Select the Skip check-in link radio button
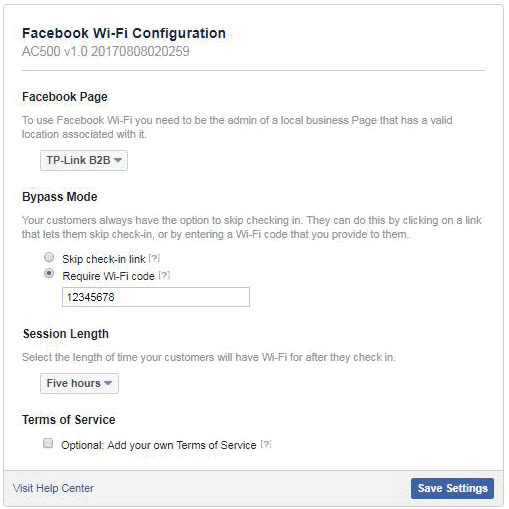Viewport: 509px width, 509px height. click(49, 257)
